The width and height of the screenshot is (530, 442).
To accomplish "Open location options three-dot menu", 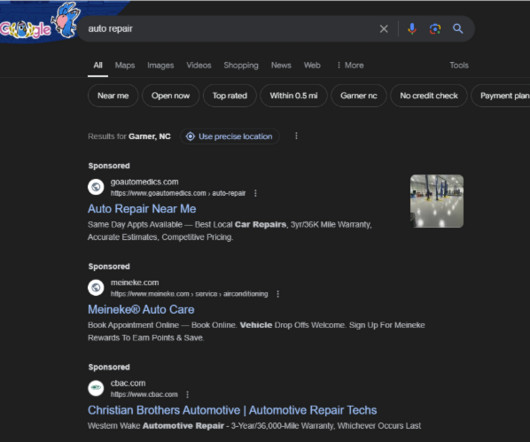I will tap(296, 136).
